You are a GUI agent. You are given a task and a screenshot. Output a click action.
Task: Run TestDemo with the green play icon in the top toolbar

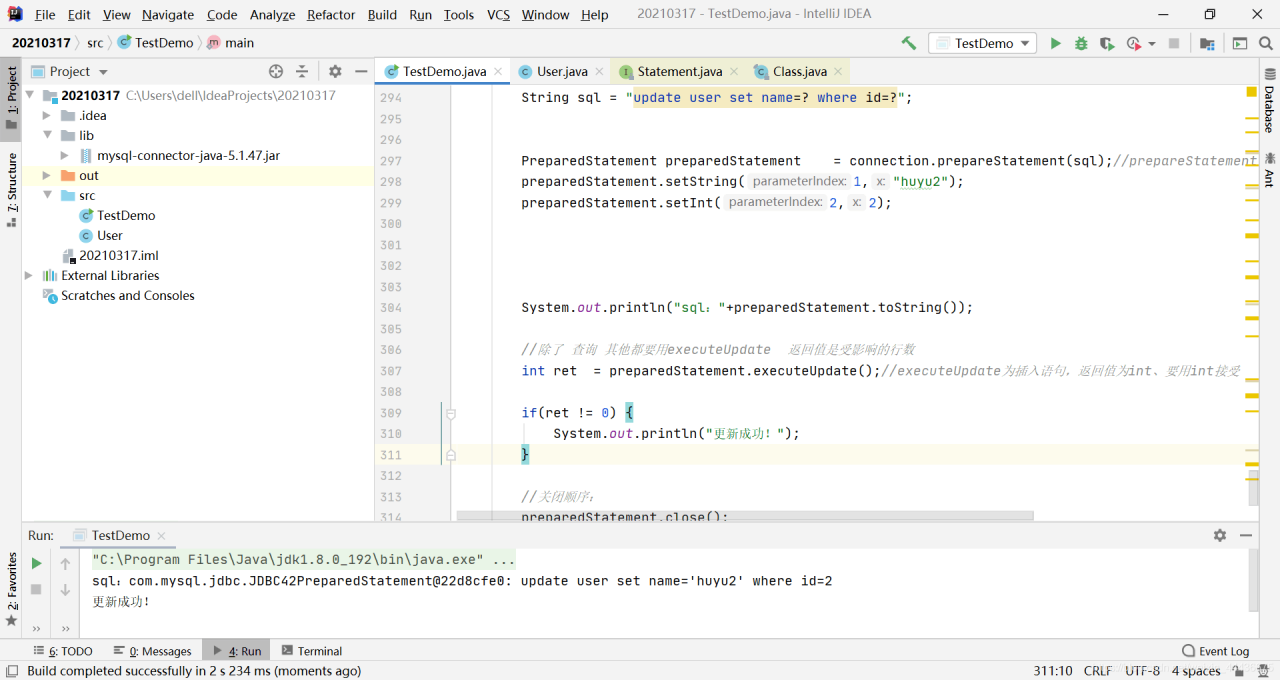coord(1056,43)
